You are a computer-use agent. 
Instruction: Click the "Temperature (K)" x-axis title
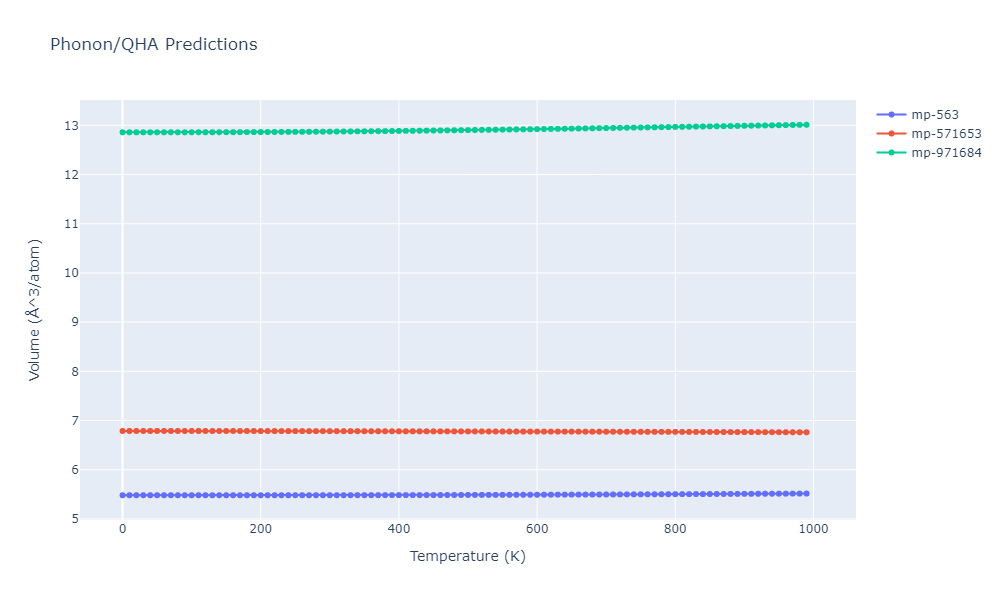[x=467, y=556]
